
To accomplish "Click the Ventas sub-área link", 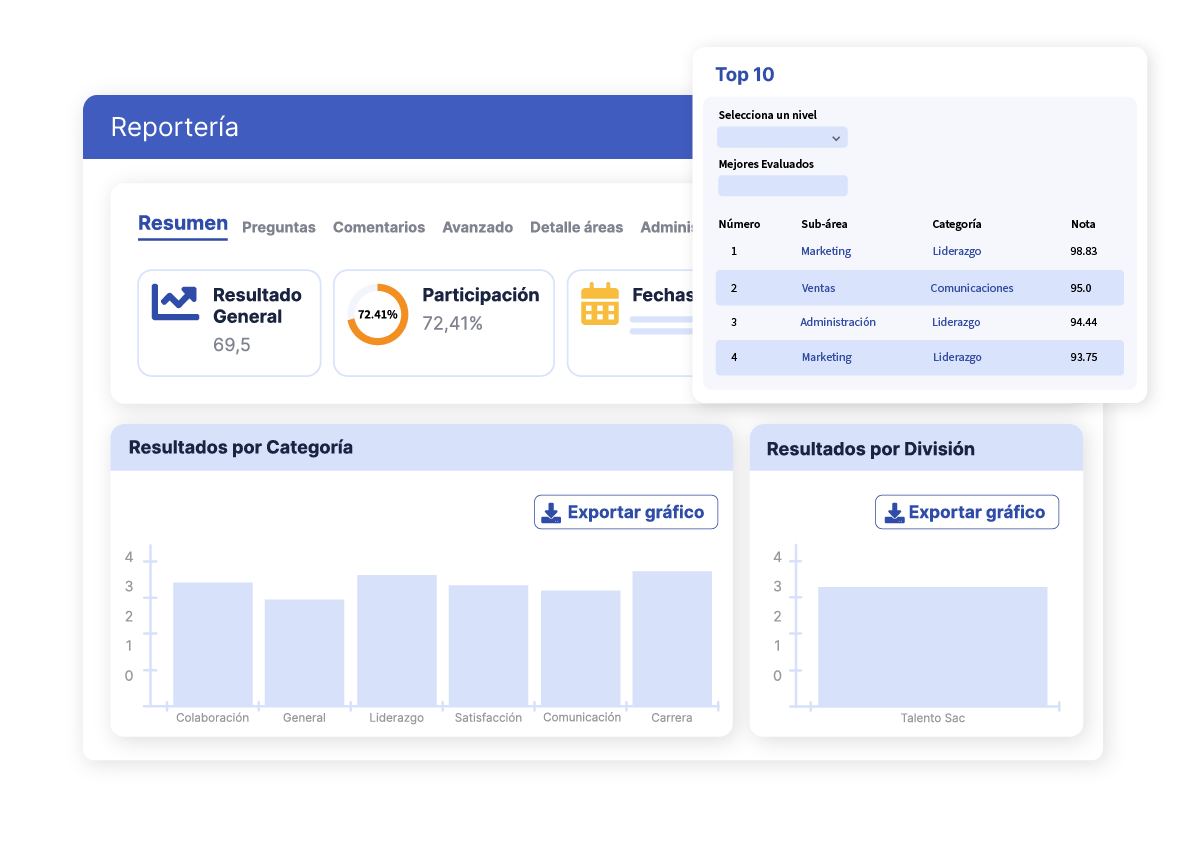I will coord(818,288).
